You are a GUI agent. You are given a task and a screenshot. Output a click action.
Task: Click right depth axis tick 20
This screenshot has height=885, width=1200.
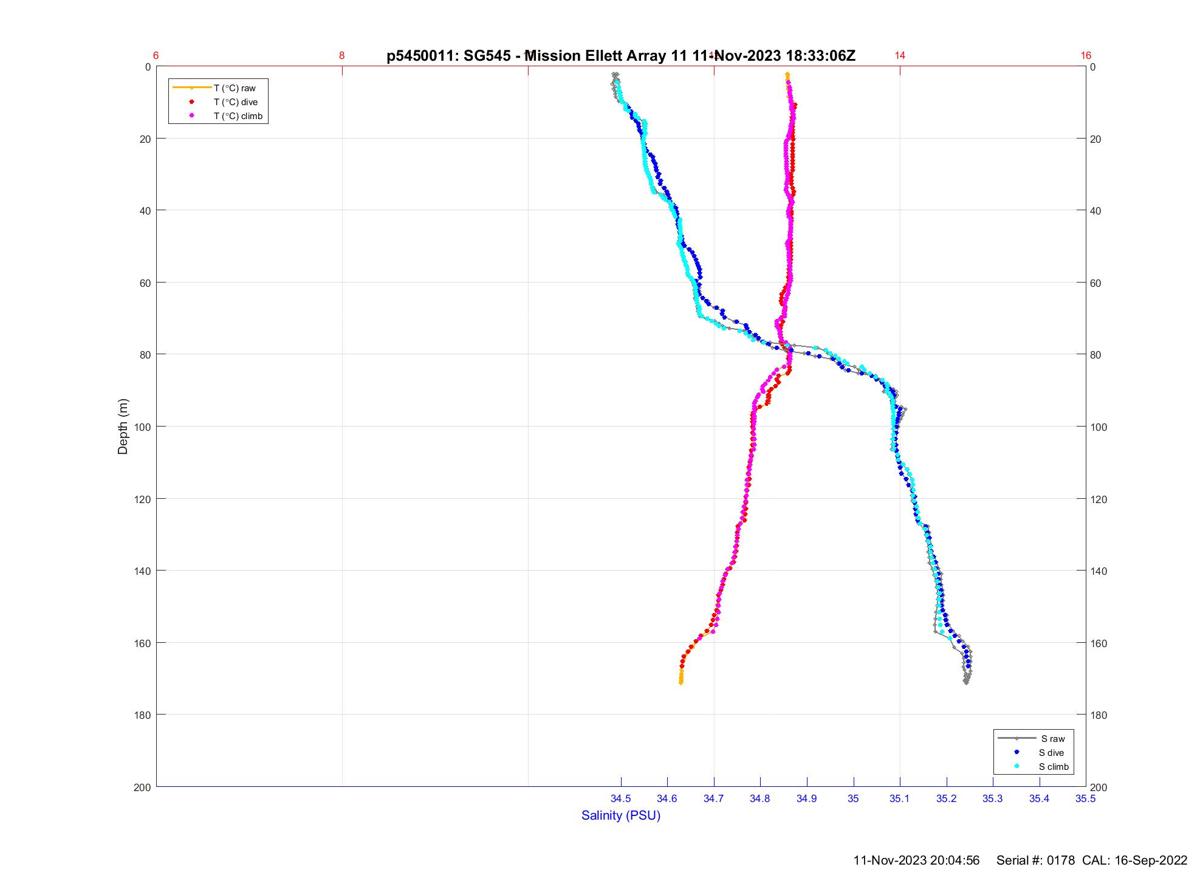[1098, 139]
